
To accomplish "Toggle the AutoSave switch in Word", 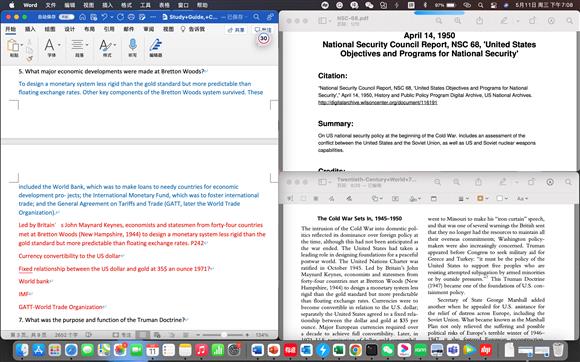I will pyautogui.click(x=66, y=17).
